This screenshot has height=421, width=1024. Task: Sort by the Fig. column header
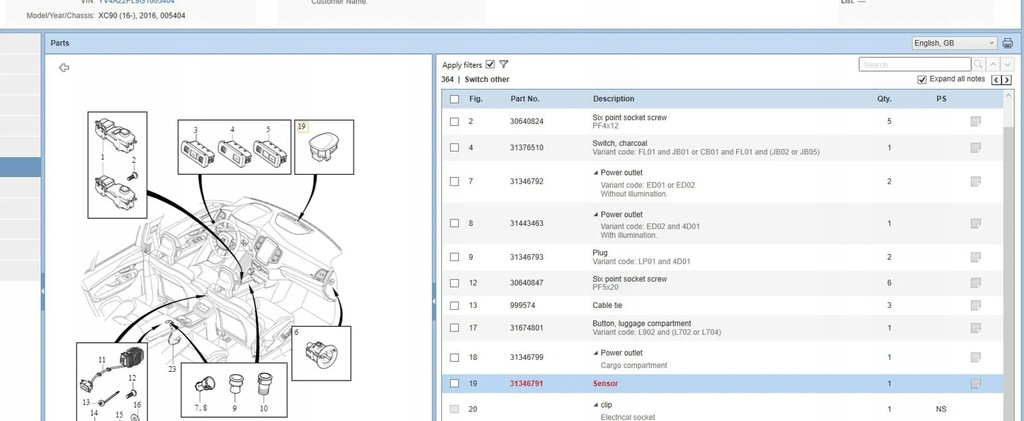[x=476, y=99]
